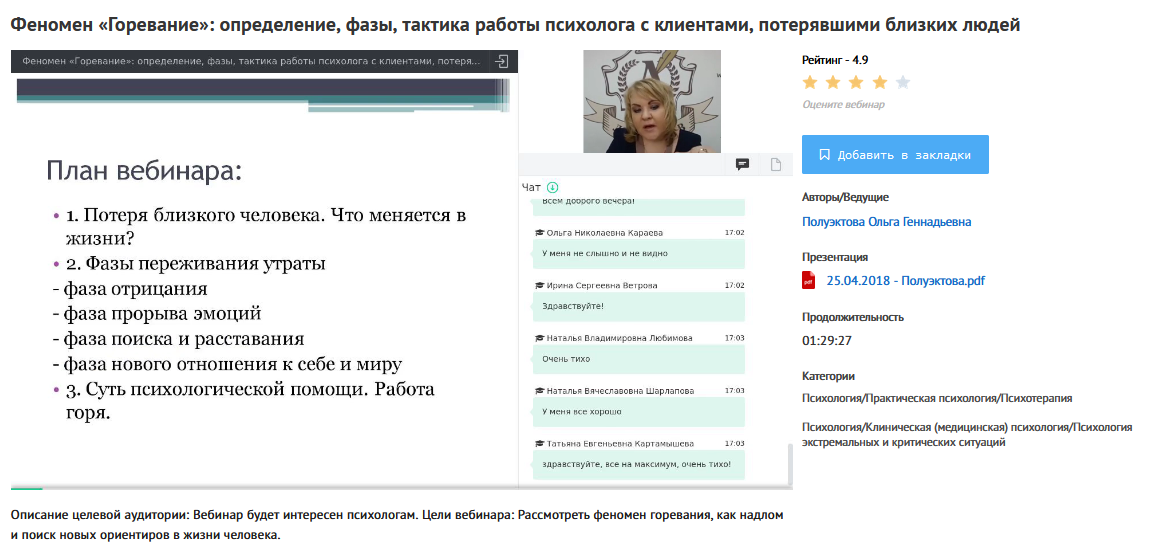
Task: Rate webinar with the second star
Action: (833, 82)
